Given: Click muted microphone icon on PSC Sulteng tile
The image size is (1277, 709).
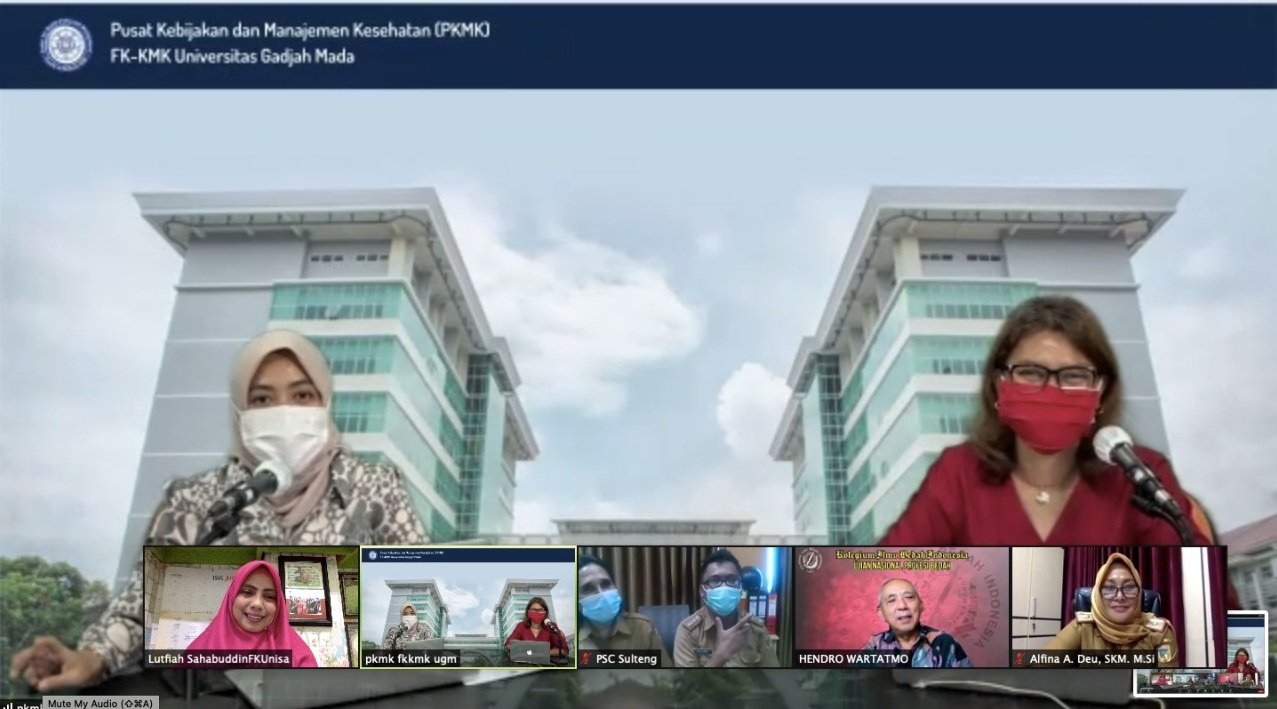Looking at the screenshot, I should click(587, 660).
